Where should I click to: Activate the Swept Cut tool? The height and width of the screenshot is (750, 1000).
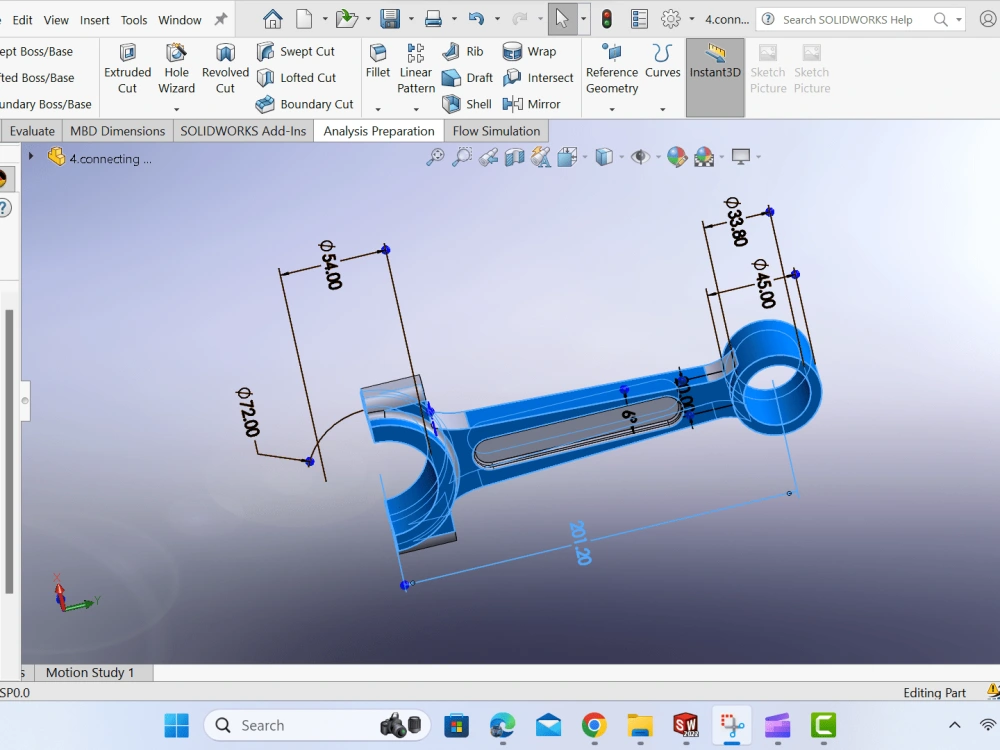296,51
